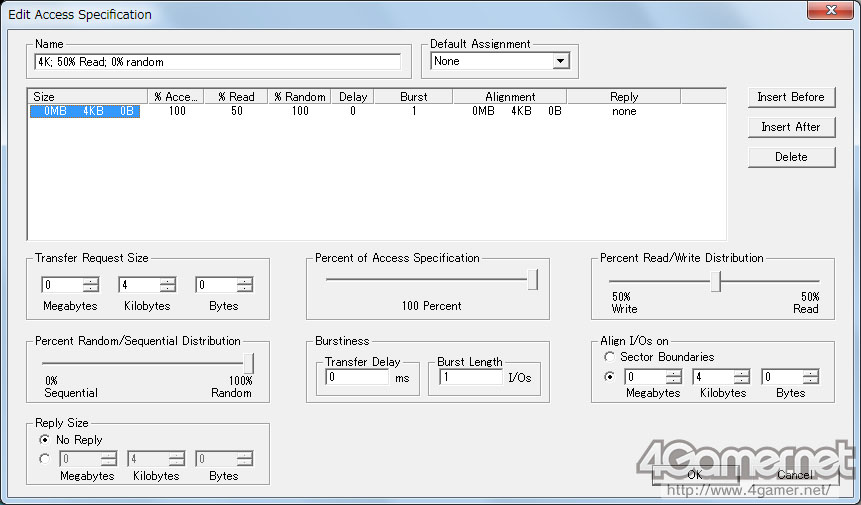Select the custom reply size radio button

point(45,459)
